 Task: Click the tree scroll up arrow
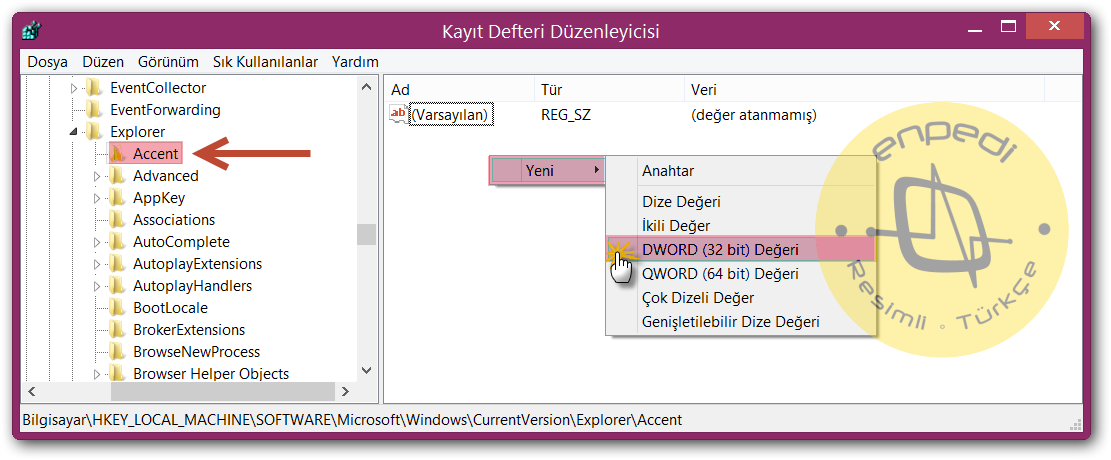tap(366, 87)
